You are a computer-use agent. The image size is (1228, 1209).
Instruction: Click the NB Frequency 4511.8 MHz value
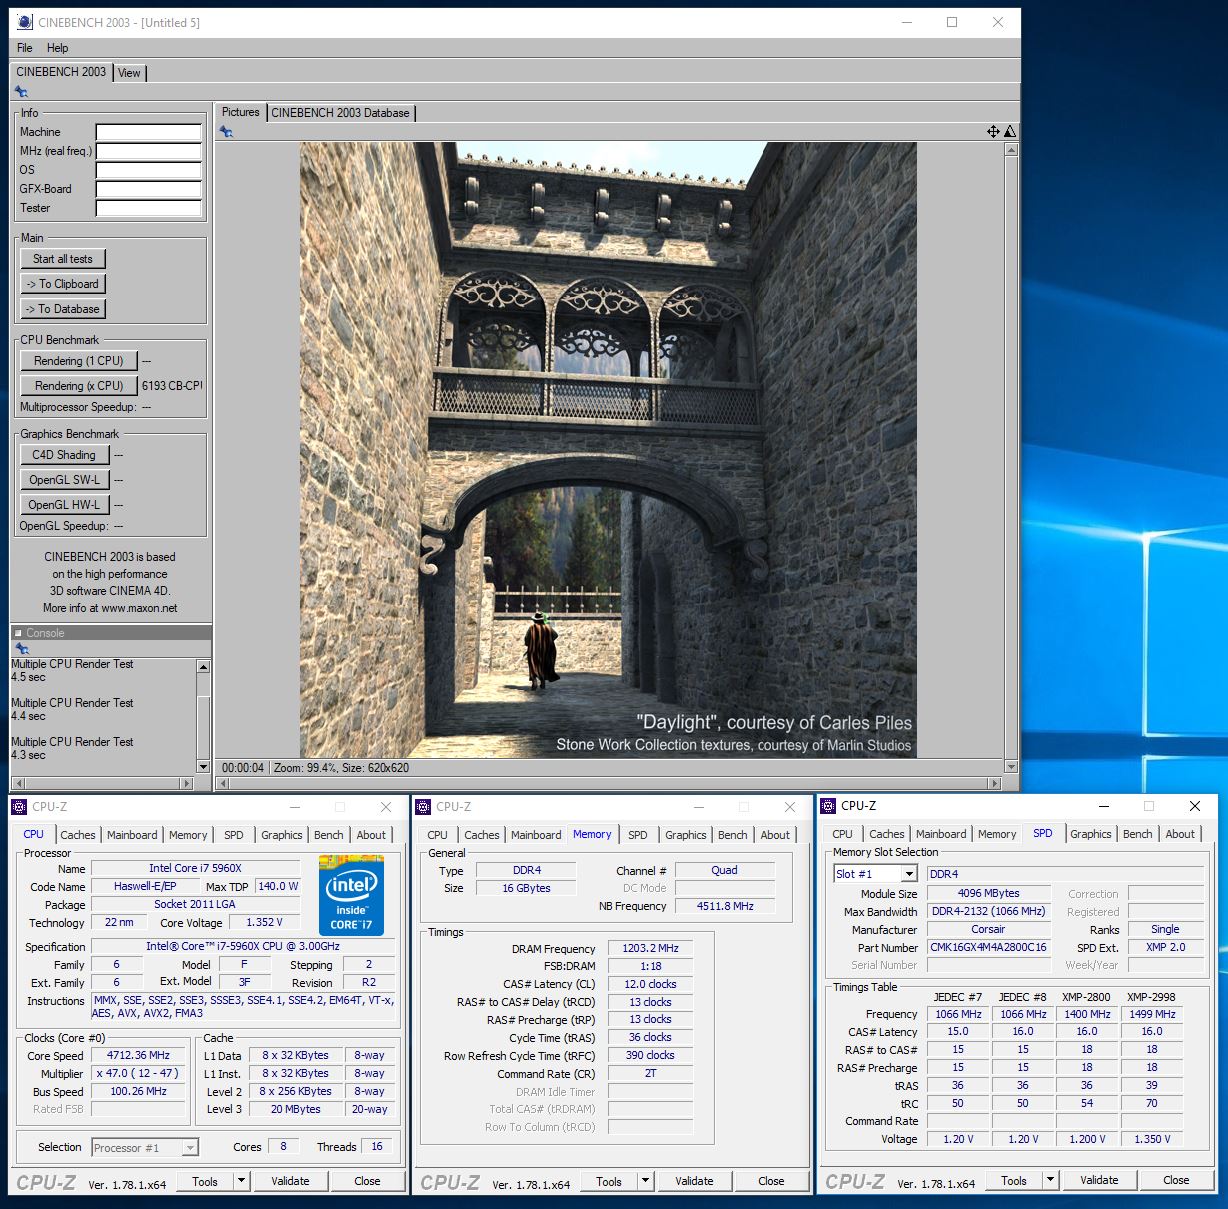[x=725, y=906]
